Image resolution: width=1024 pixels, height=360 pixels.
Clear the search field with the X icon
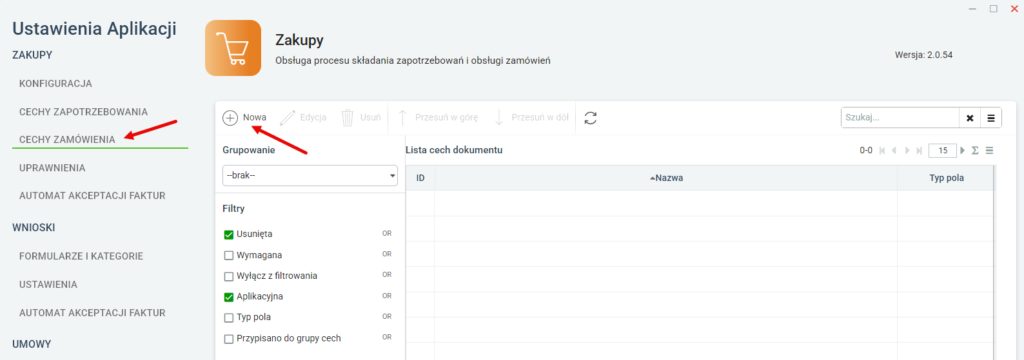tap(970, 118)
